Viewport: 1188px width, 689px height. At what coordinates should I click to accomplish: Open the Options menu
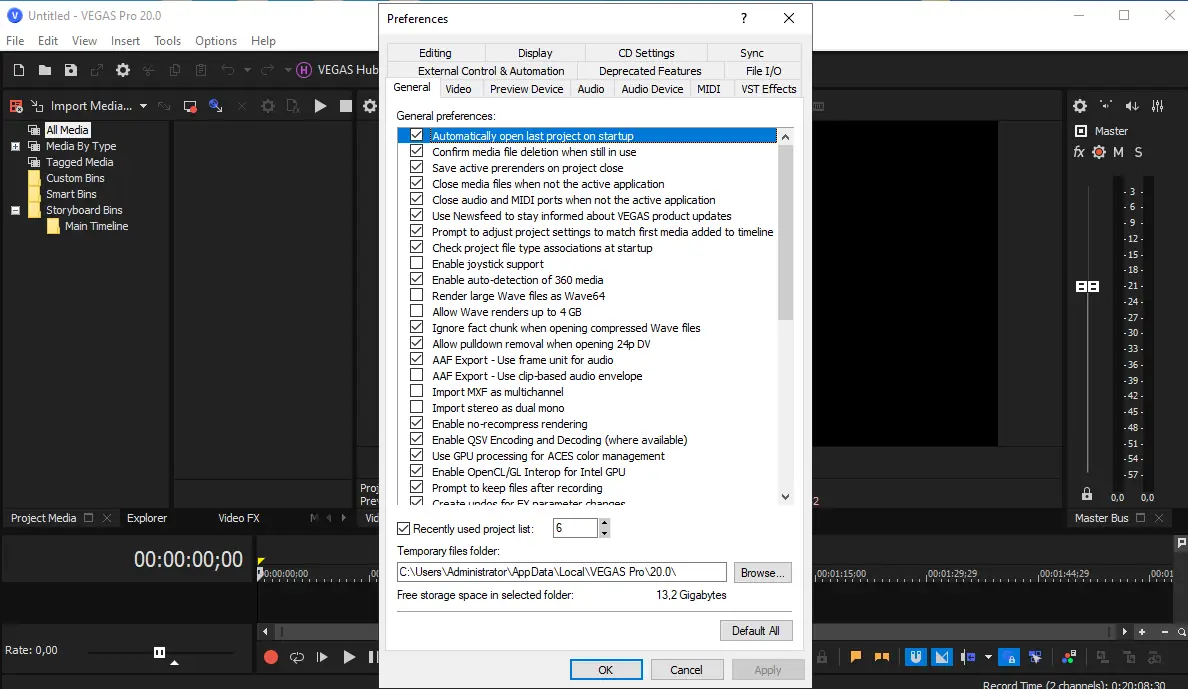pyautogui.click(x=216, y=41)
